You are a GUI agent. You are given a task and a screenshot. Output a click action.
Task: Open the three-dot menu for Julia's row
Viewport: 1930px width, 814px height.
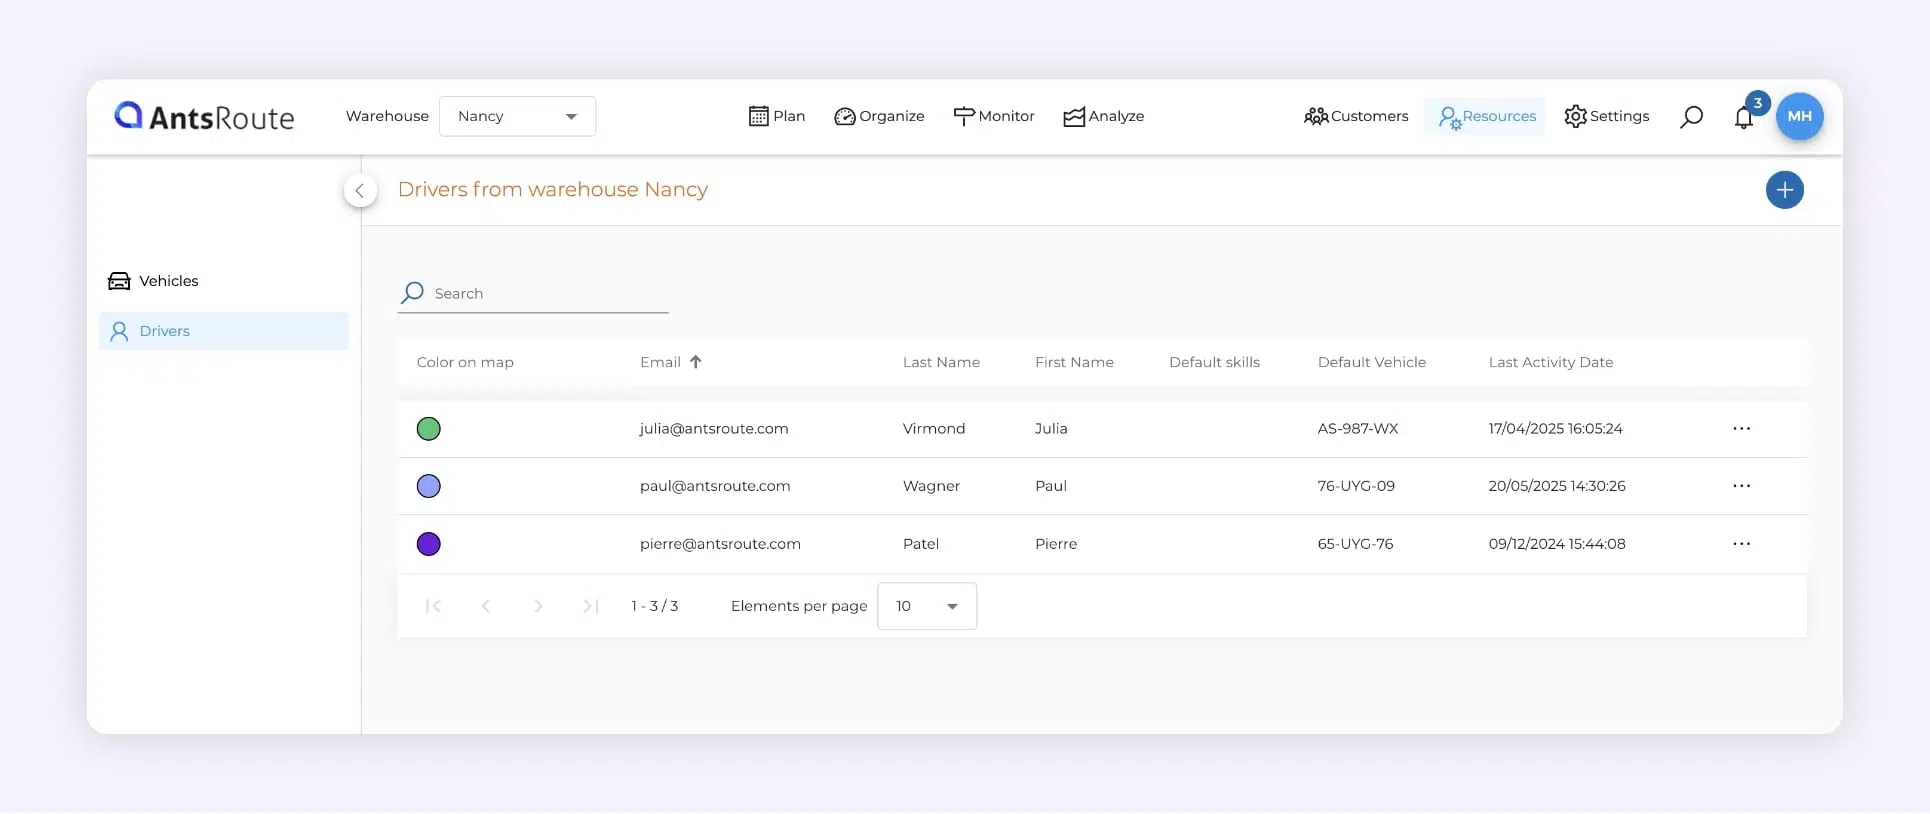pos(1741,429)
